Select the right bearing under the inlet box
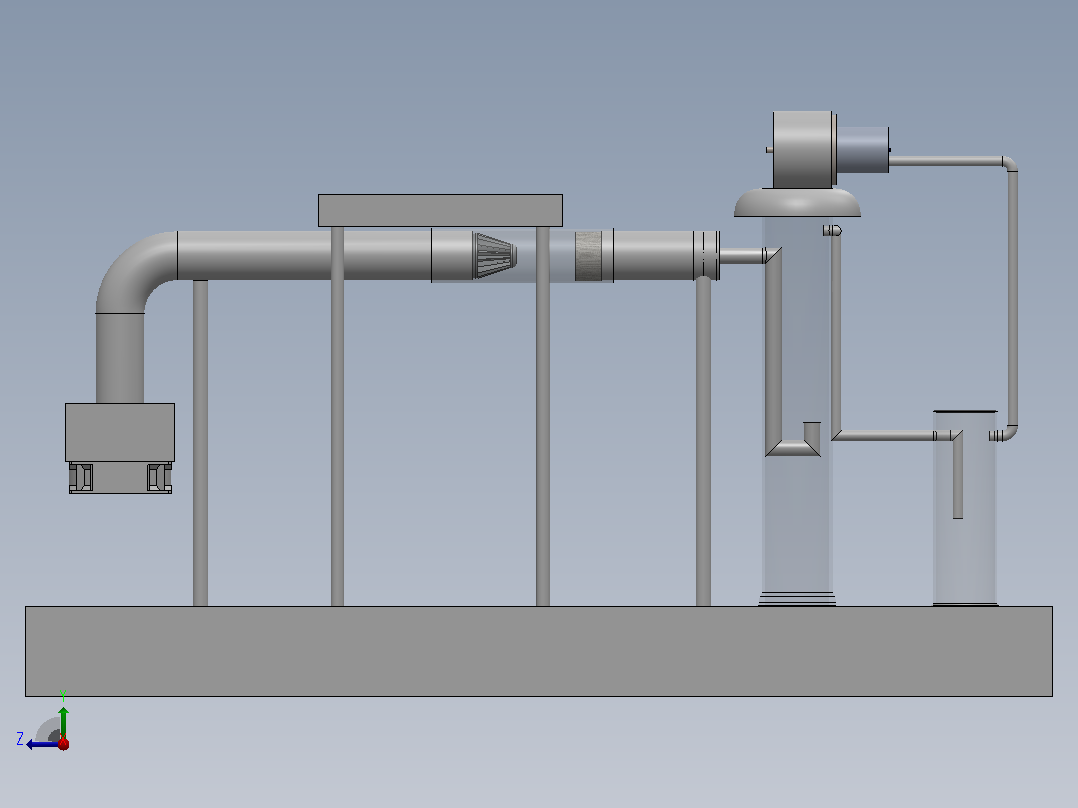1078x808 pixels. (x=160, y=477)
